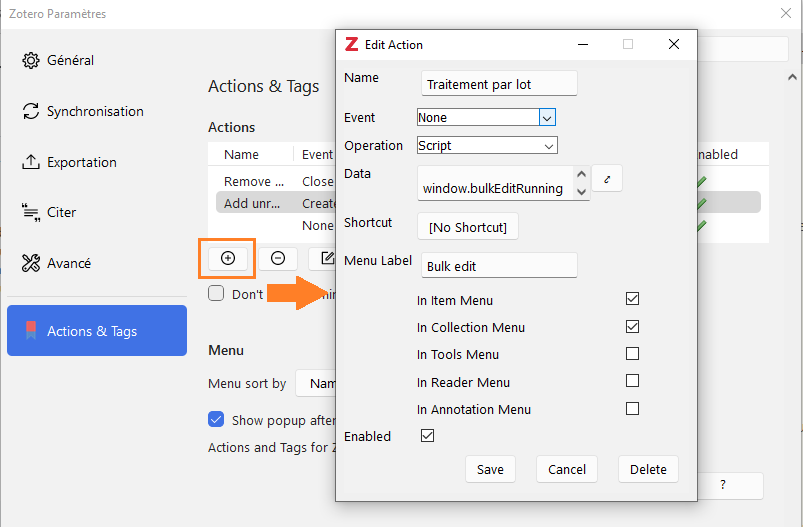Click the Data field with window.bulkEditRunning
Viewport: 803px width, 527px height.
click(497, 183)
